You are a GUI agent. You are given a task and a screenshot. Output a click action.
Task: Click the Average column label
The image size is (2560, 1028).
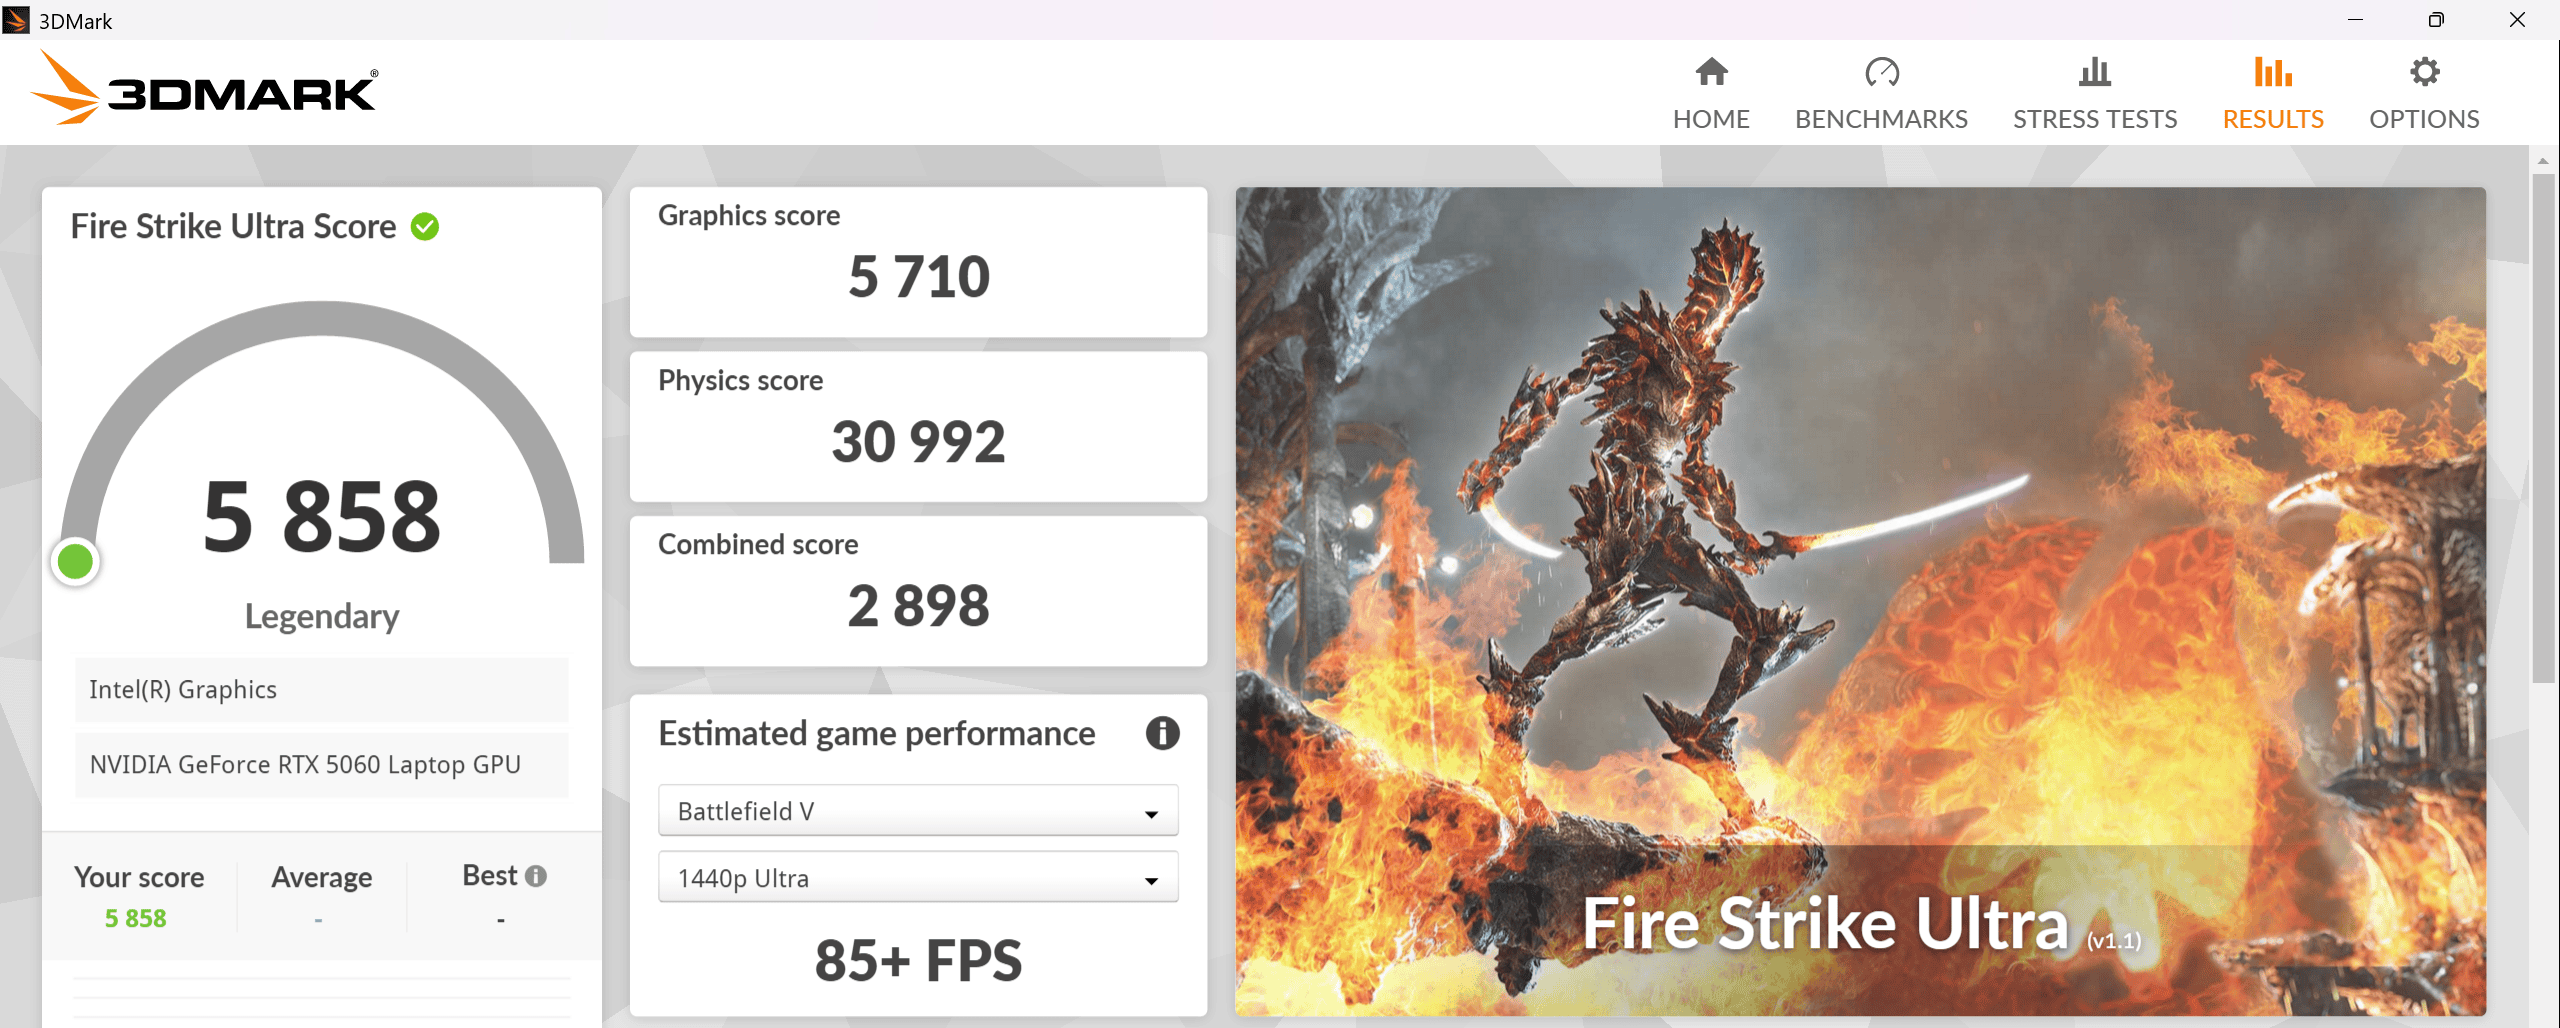click(x=321, y=877)
